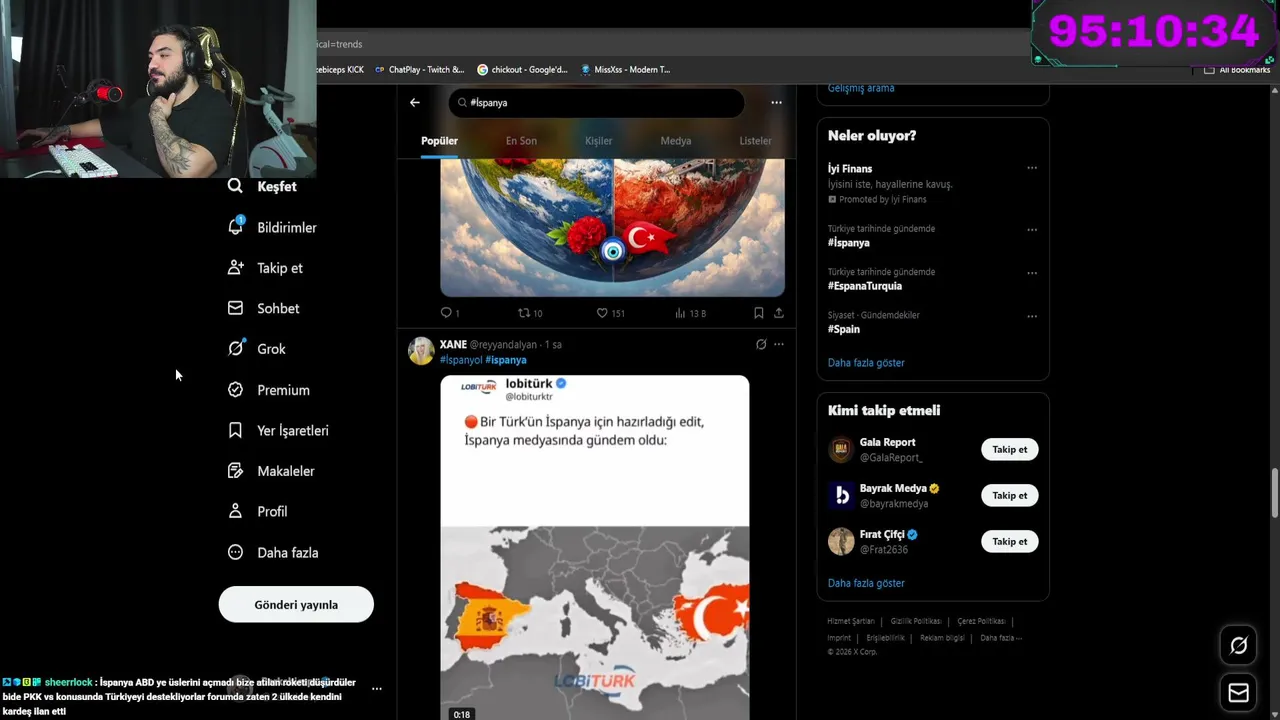Follow Bayrak Medya with Takip et
Screen dimensions: 1280x720
coord(1009,495)
